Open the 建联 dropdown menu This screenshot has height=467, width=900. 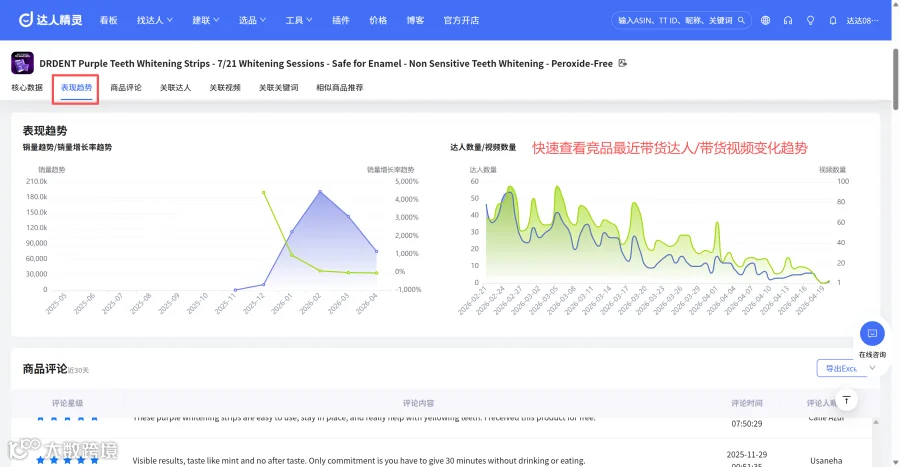205,20
